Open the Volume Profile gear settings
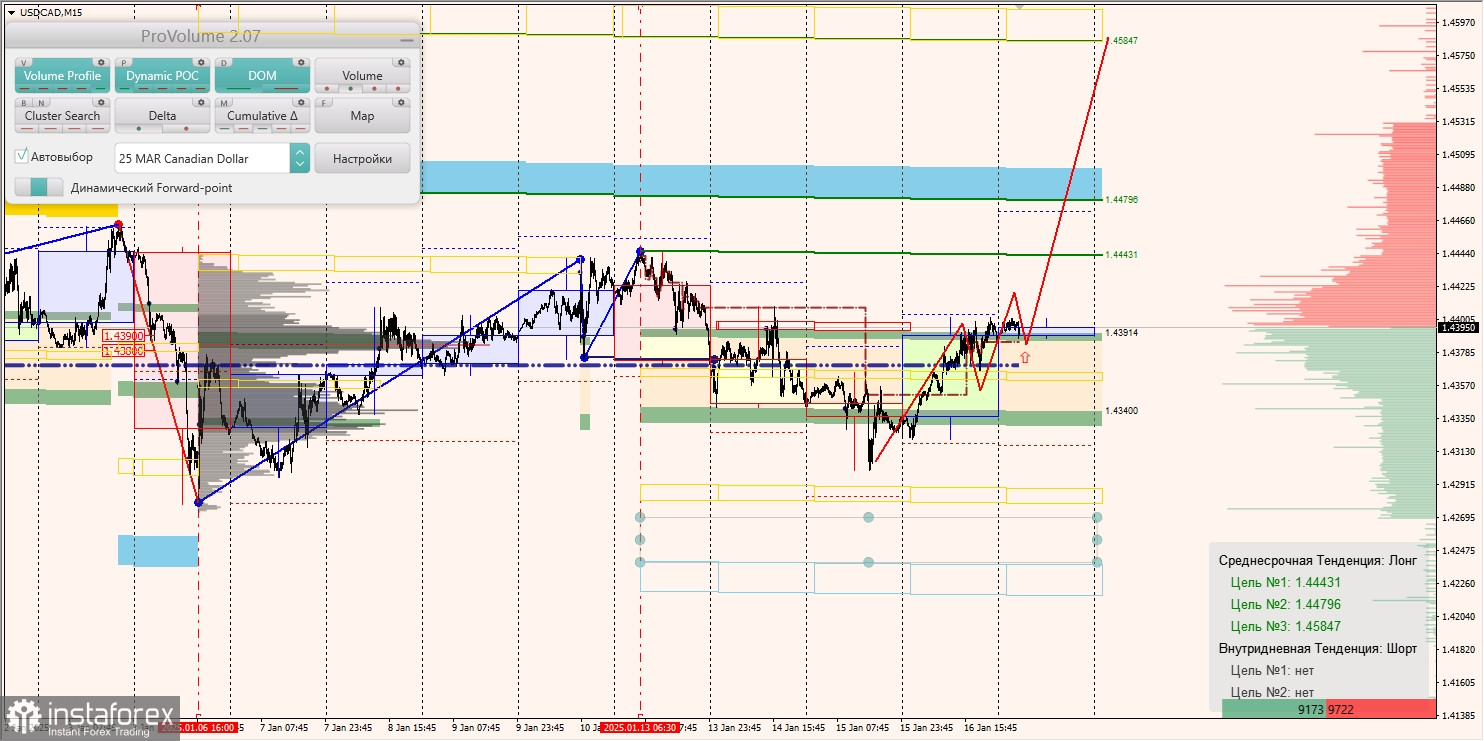Image resolution: width=1484 pixels, height=741 pixels. (101, 62)
